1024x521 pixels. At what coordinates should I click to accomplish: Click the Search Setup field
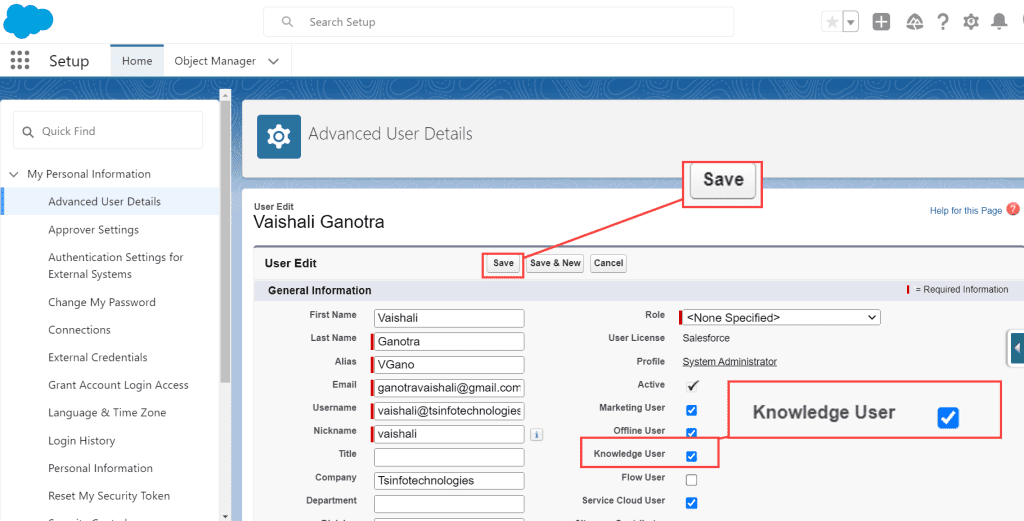tap(498, 22)
